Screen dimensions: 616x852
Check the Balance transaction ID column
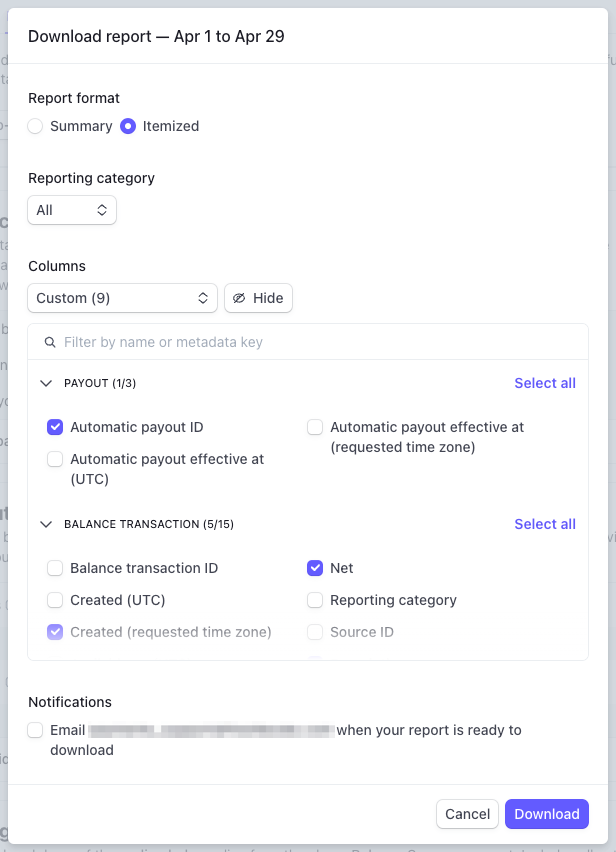click(55, 568)
